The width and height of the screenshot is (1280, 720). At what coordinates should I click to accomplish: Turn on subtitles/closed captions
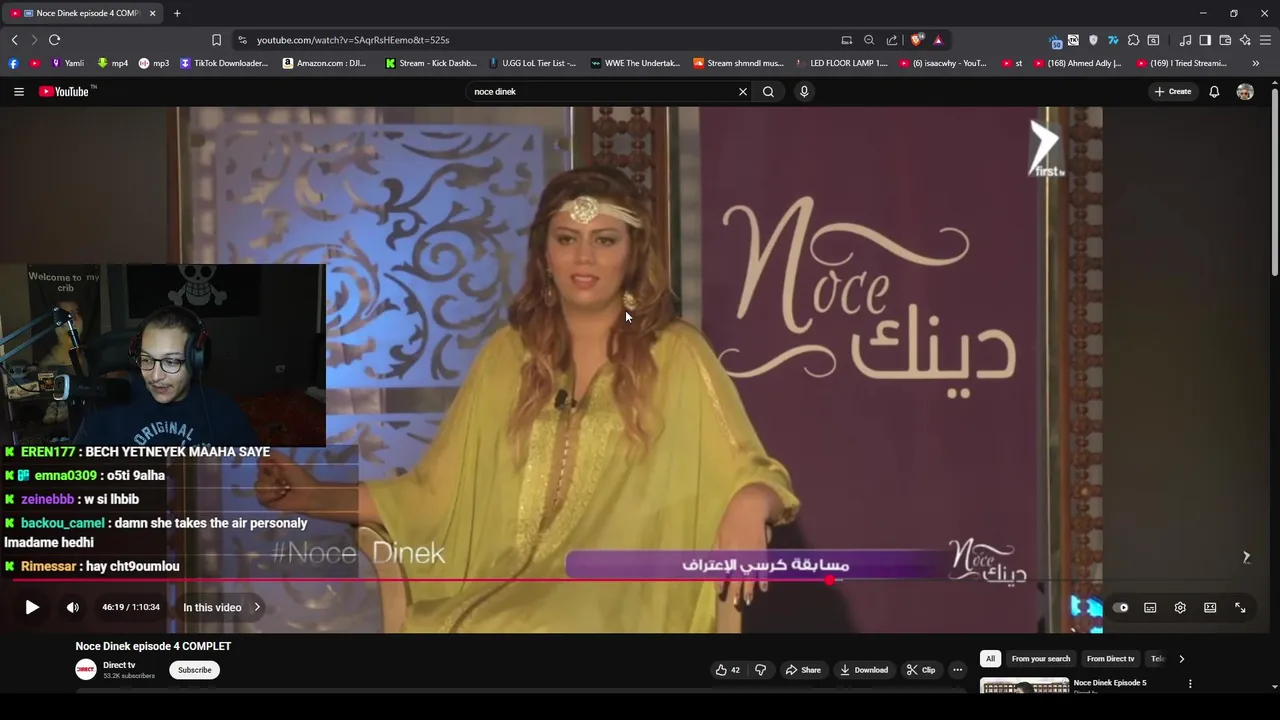click(1150, 607)
